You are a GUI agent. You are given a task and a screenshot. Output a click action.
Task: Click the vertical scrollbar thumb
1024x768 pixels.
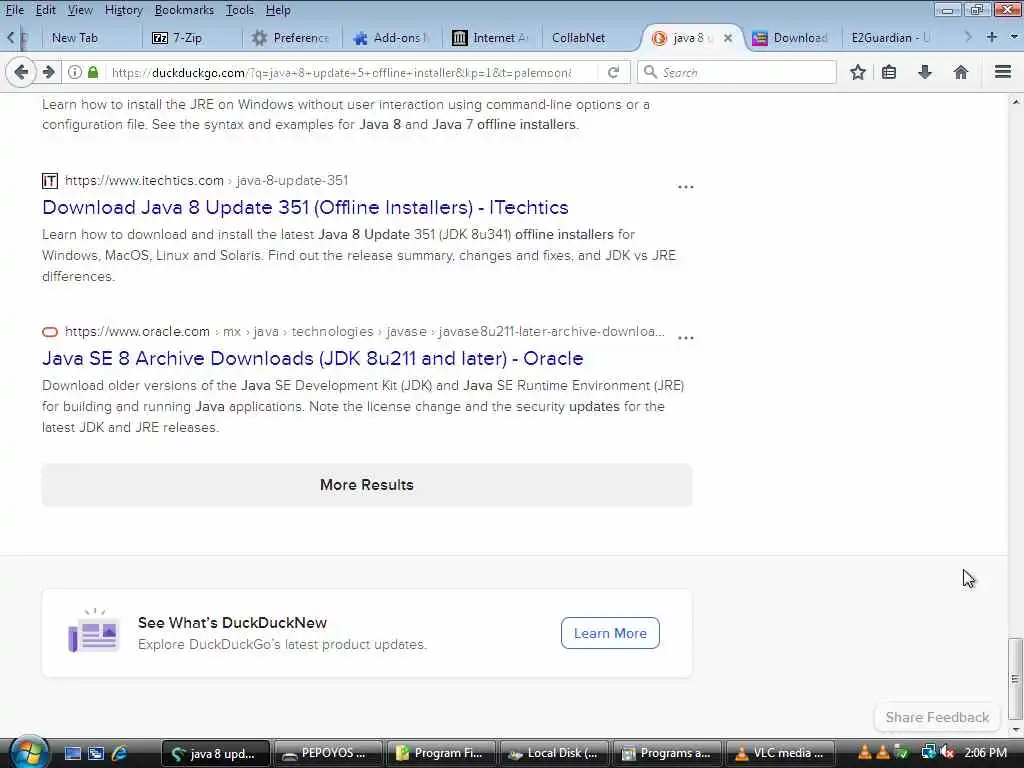pyautogui.click(x=1015, y=678)
